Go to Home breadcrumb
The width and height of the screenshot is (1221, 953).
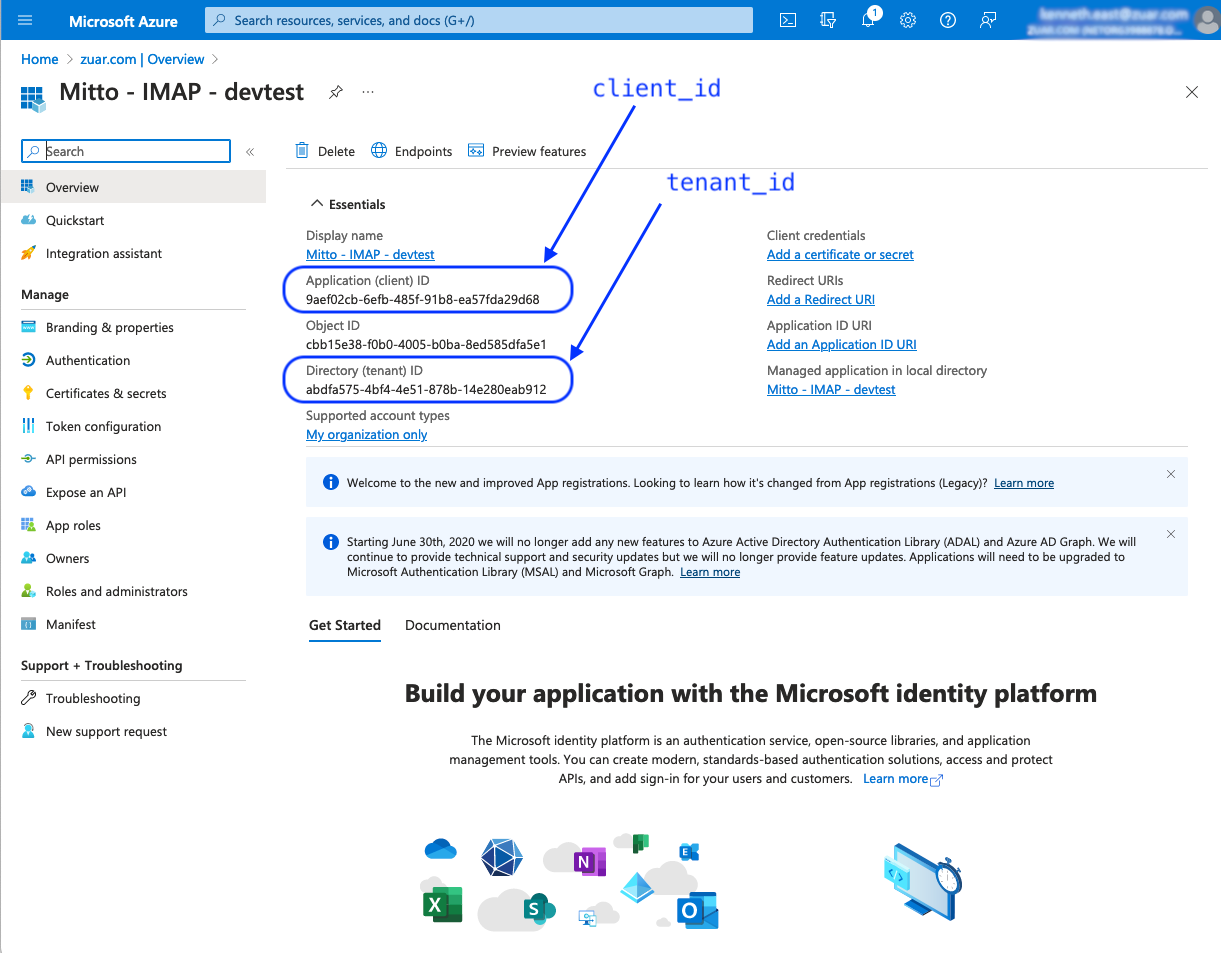coord(40,59)
